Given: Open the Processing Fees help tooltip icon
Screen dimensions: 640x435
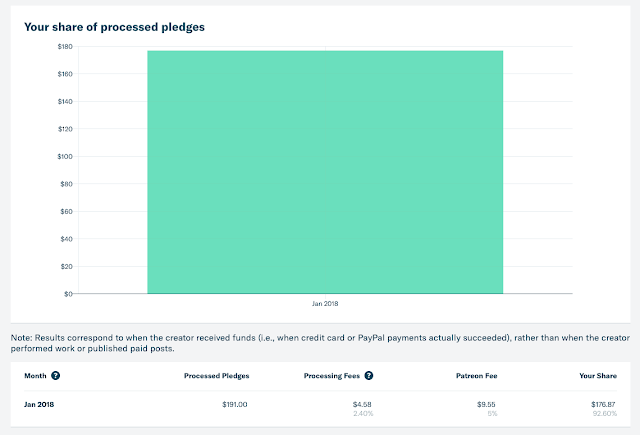Looking at the screenshot, I should [x=369, y=376].
